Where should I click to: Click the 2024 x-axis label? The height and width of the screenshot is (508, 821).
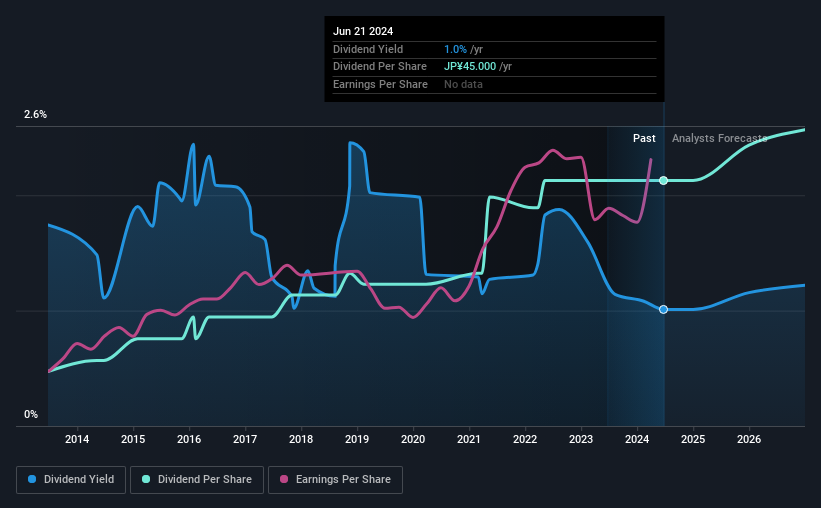coord(637,439)
